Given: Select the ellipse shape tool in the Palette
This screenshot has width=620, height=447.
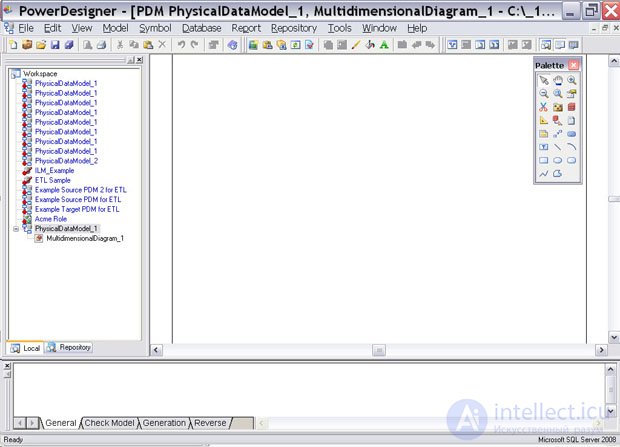Looking at the screenshot, I should (558, 160).
